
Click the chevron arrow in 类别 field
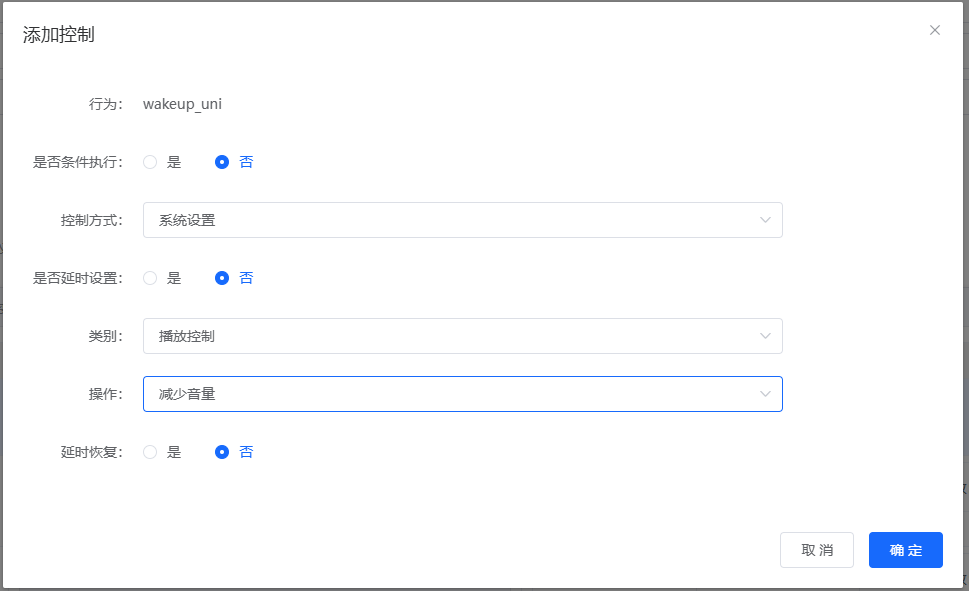(765, 336)
